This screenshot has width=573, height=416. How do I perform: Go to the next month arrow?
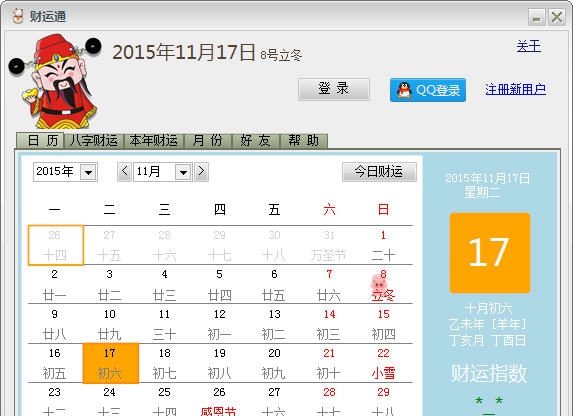[x=201, y=172]
